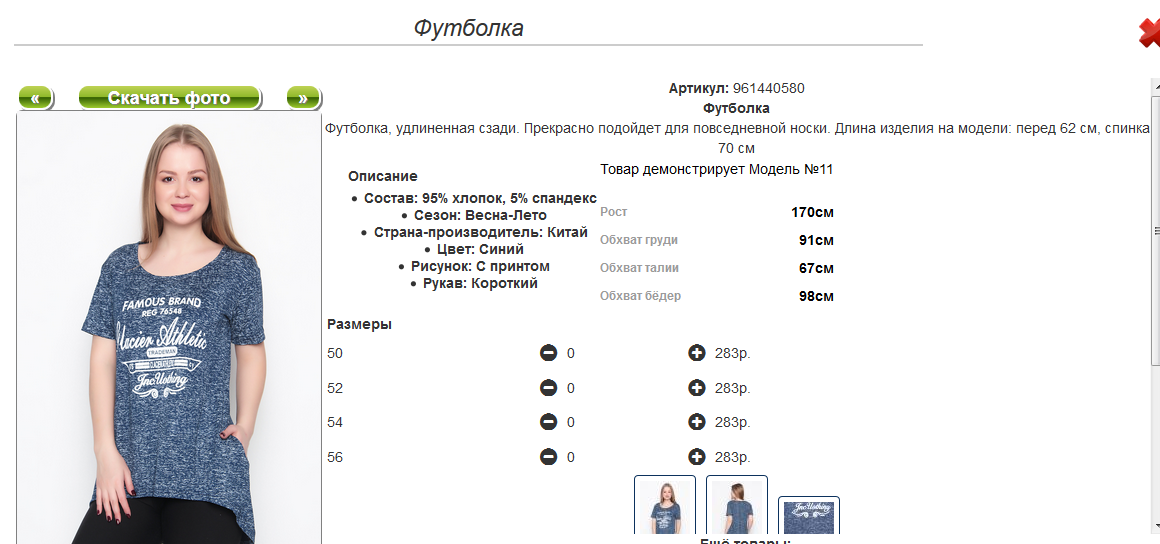The width and height of the screenshot is (1160, 544).
Task: Close the product popup with red X
Action: 1149,33
